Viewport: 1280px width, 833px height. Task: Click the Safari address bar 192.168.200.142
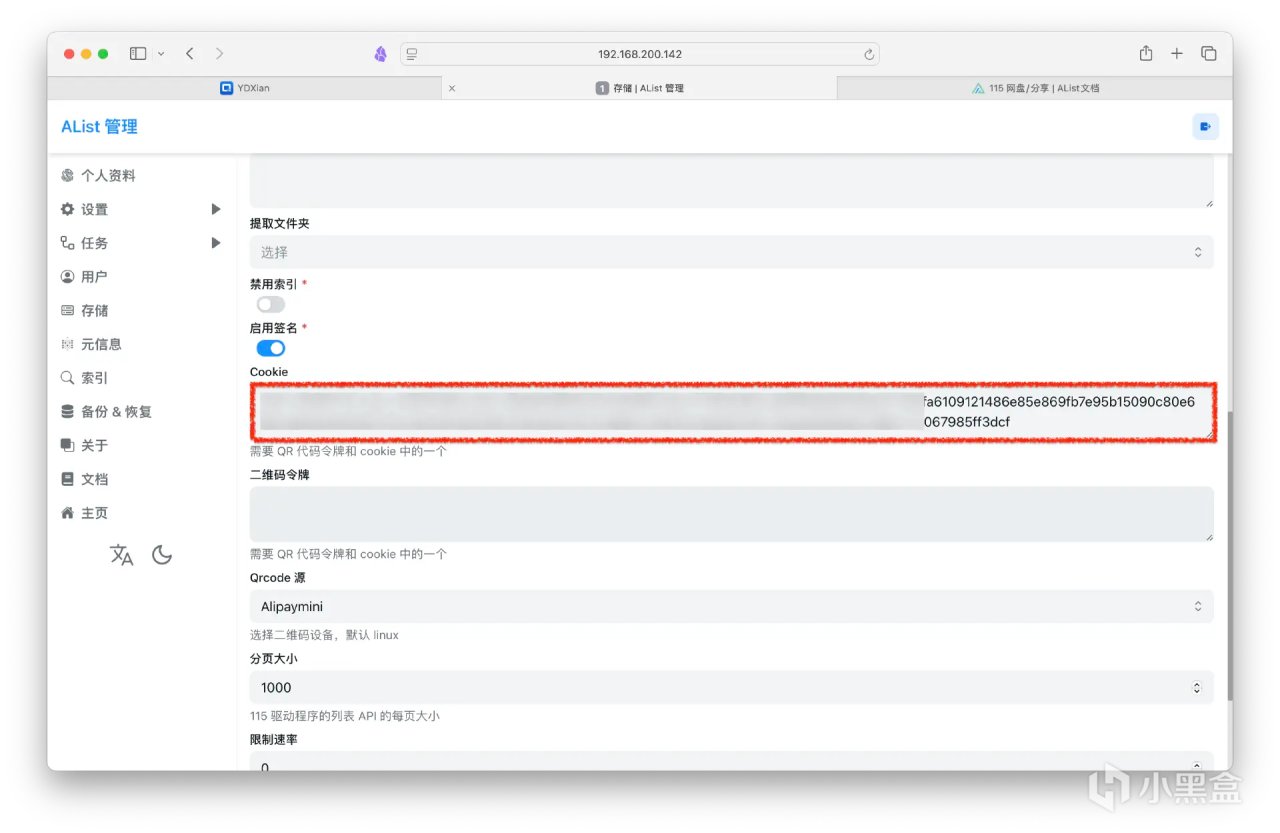coord(640,54)
